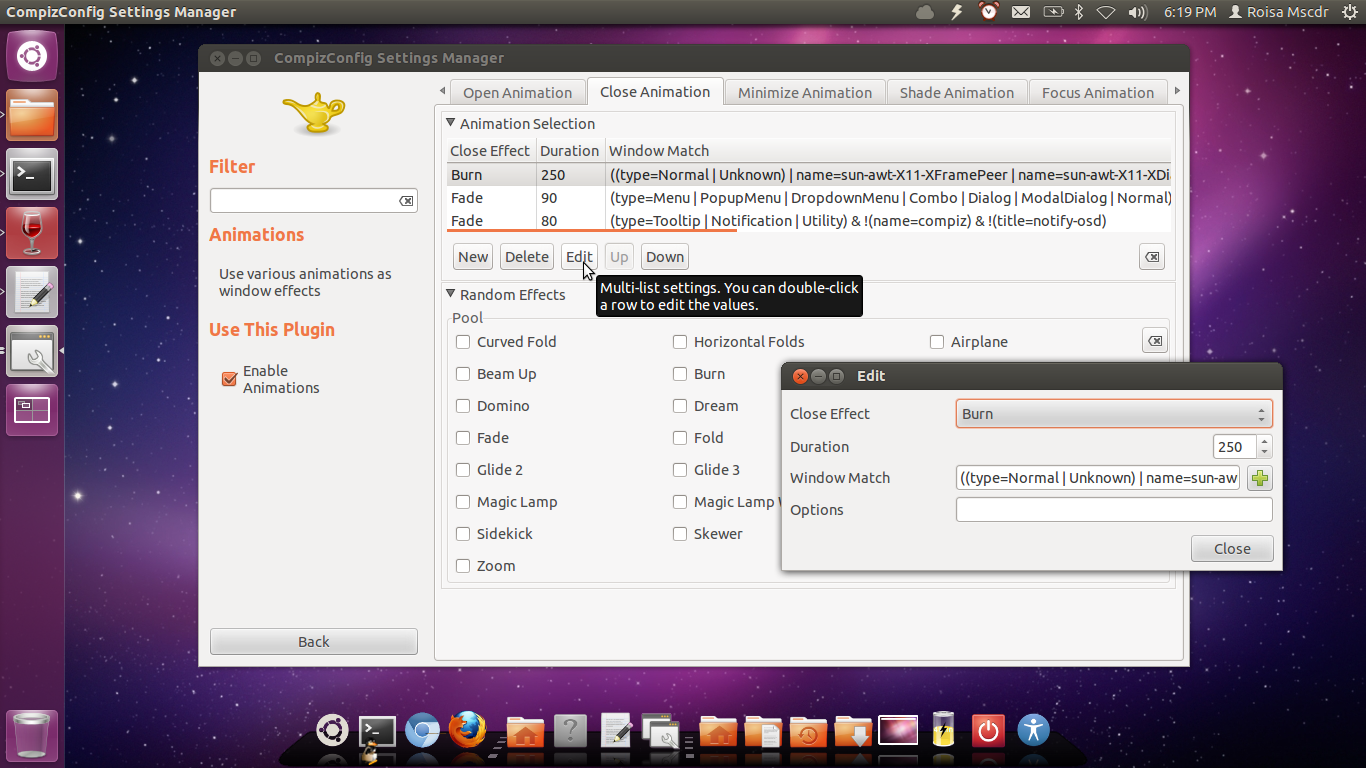Screen dimensions: 1366x768
Task: Switch to the Focus Animation tab
Action: (1098, 92)
